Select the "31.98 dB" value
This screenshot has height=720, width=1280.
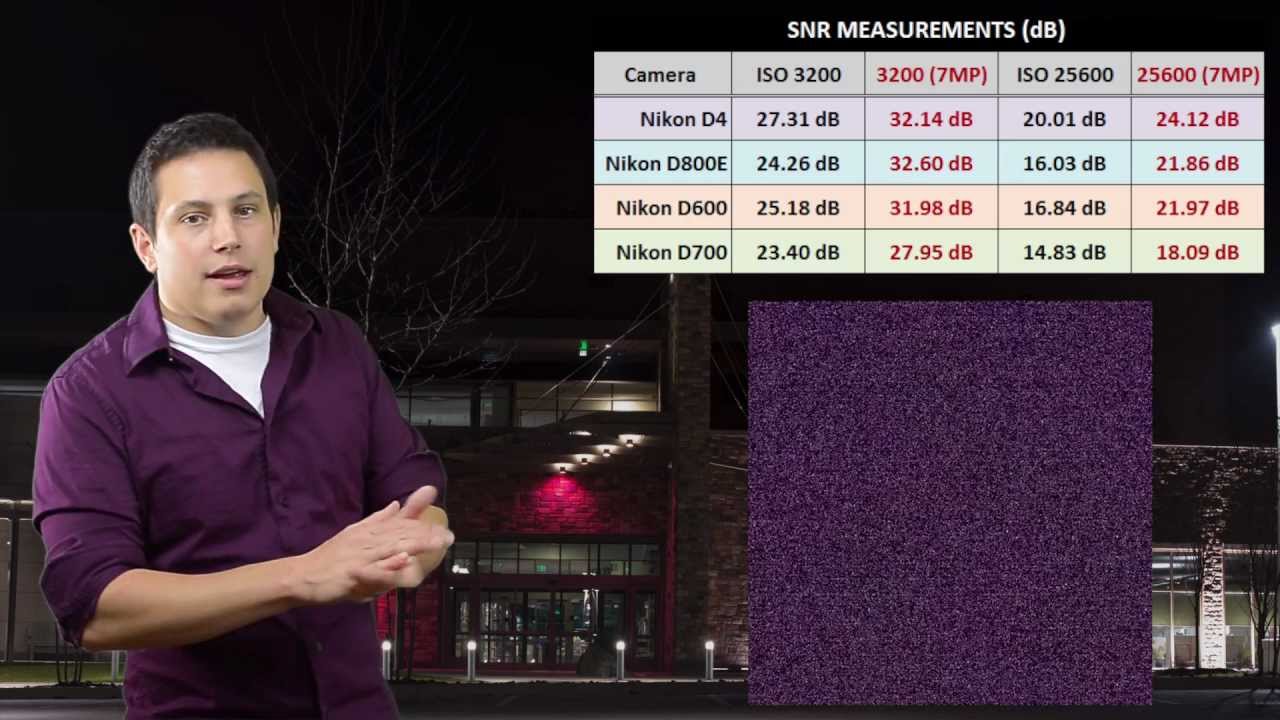[931, 208]
